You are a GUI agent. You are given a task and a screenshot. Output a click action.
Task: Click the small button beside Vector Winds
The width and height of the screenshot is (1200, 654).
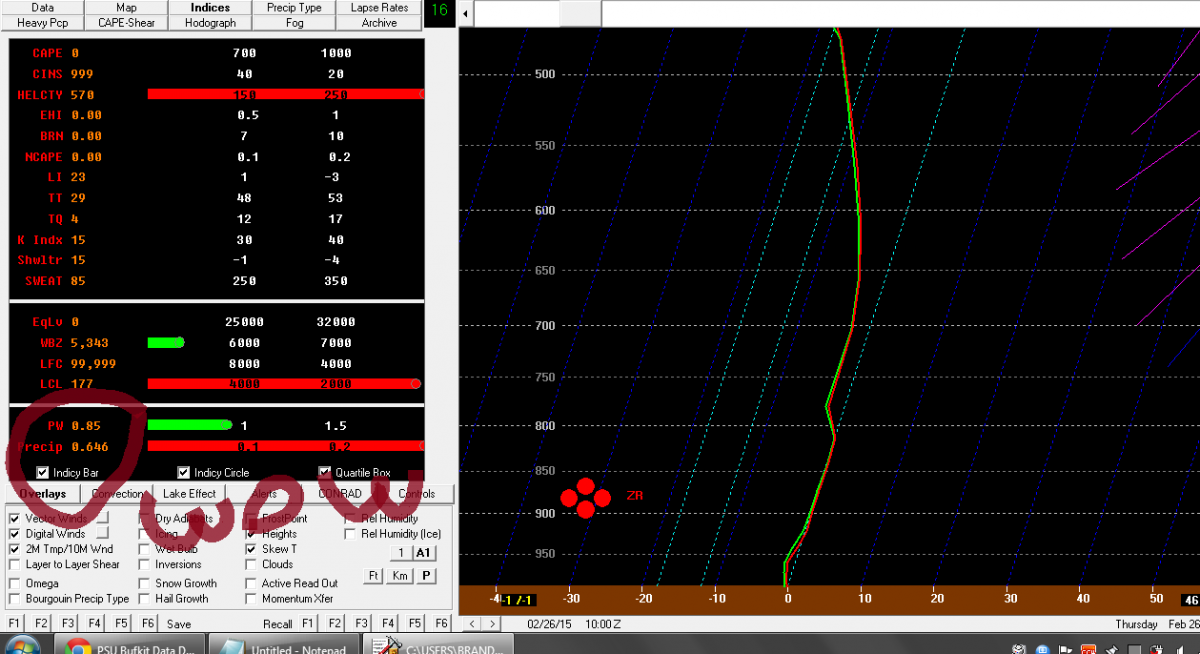pos(103,519)
